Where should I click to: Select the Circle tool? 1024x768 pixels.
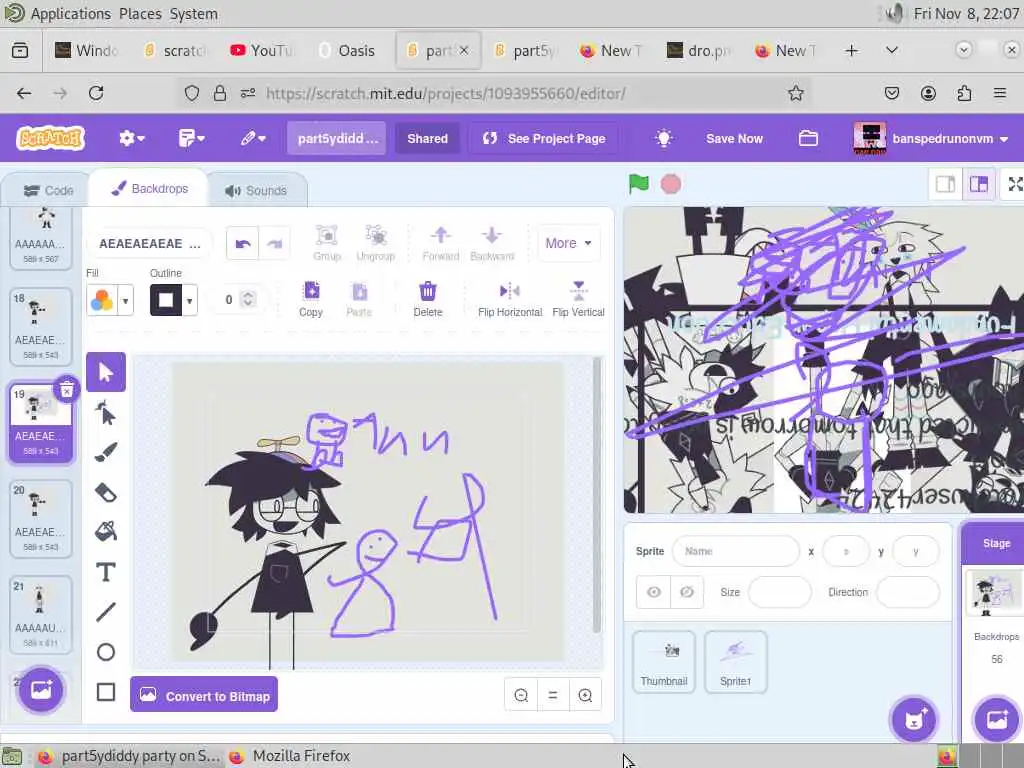106,652
